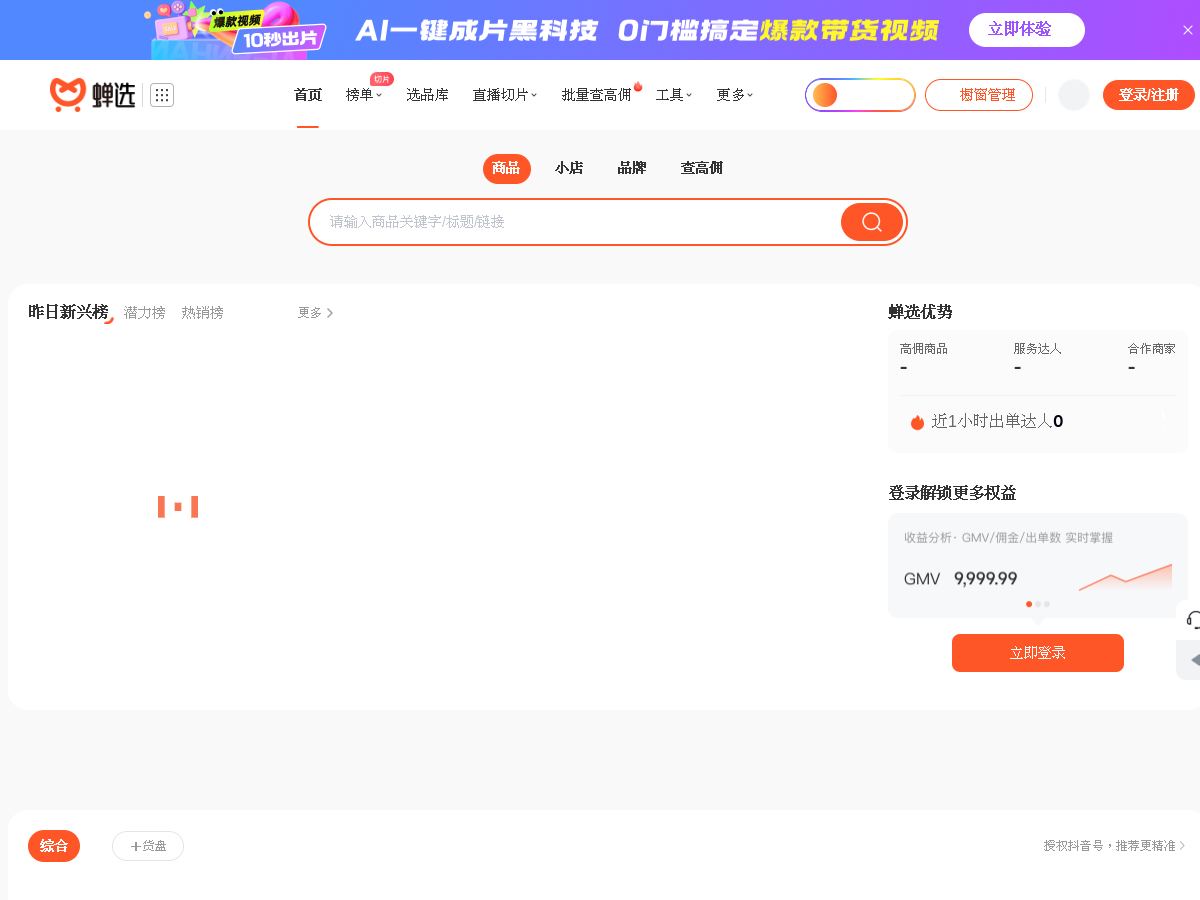The height and width of the screenshot is (900, 1200).
Task: Switch to 热销榜 ranking
Action: (203, 313)
